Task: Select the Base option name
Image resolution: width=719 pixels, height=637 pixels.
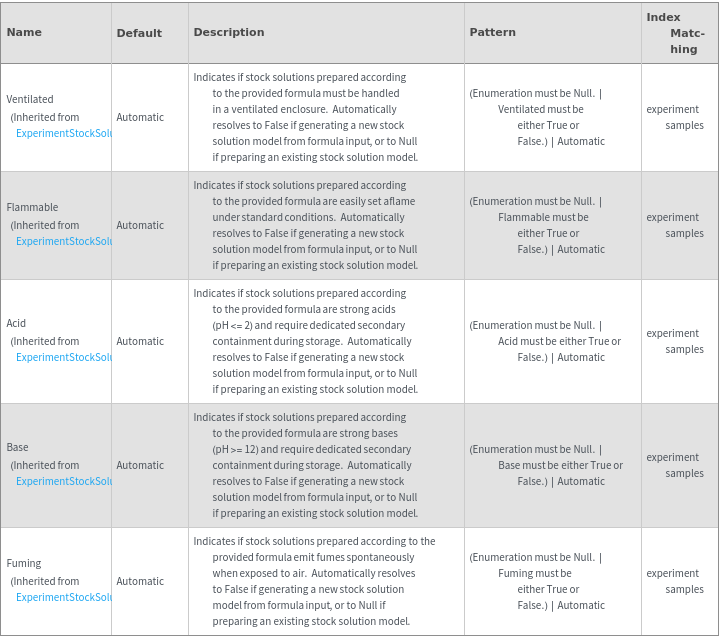Action: [x=17, y=447]
